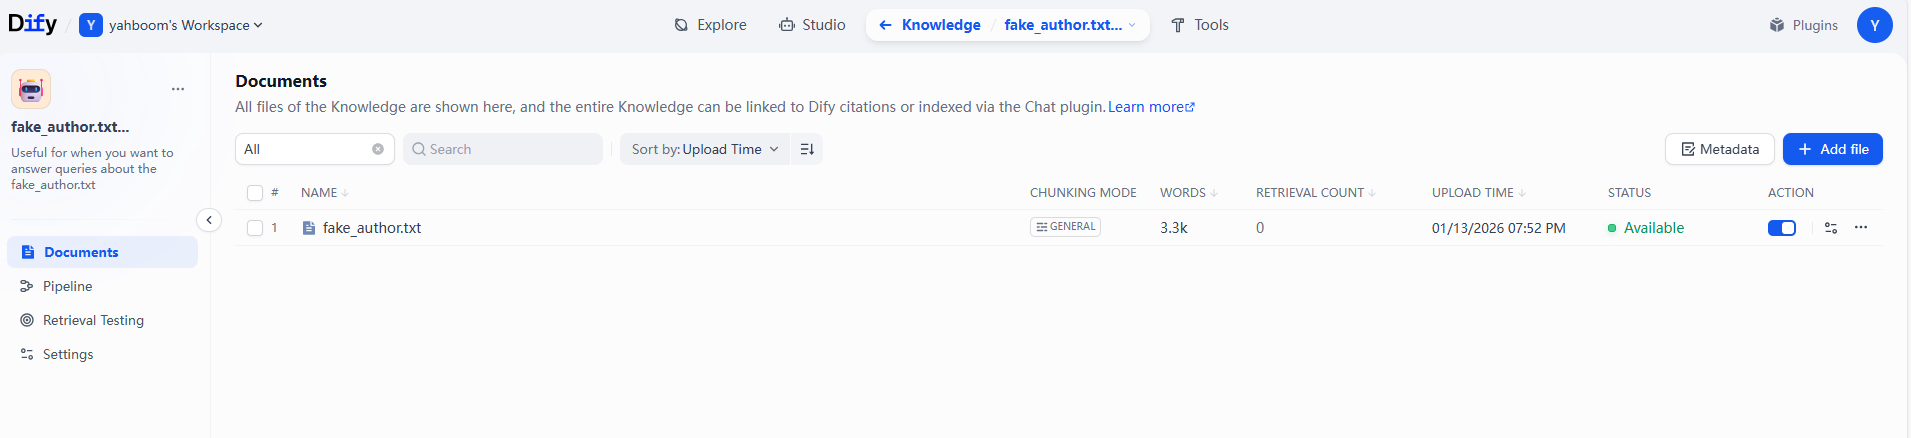
Task: Focus the document Search field
Action: (503, 149)
